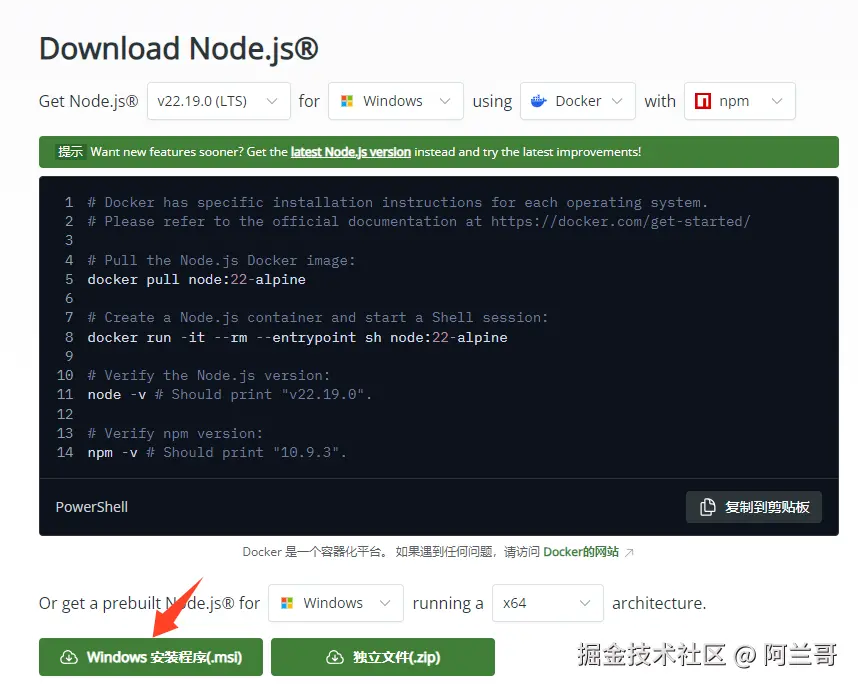This screenshot has height=689, width=858.
Task: Open the prebuilt Windows platform dropdown
Action: click(335, 603)
